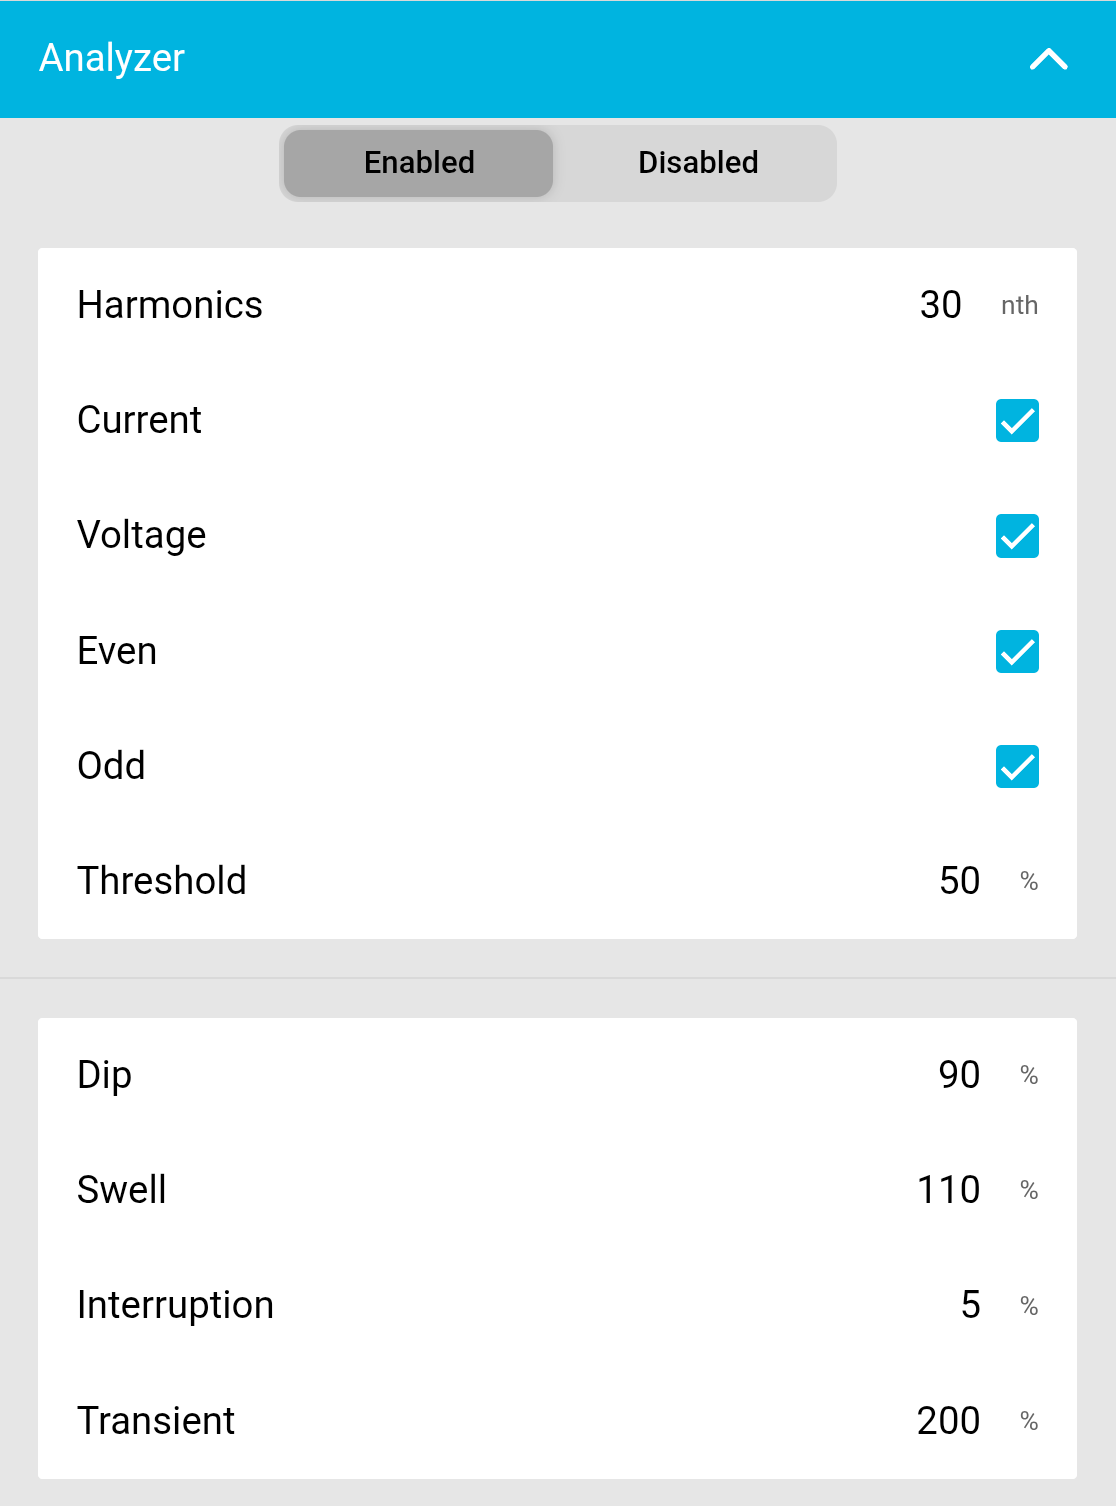Viewport: 1116px width, 1506px height.
Task: Select the Interruption value 5
Action: click(x=970, y=1305)
